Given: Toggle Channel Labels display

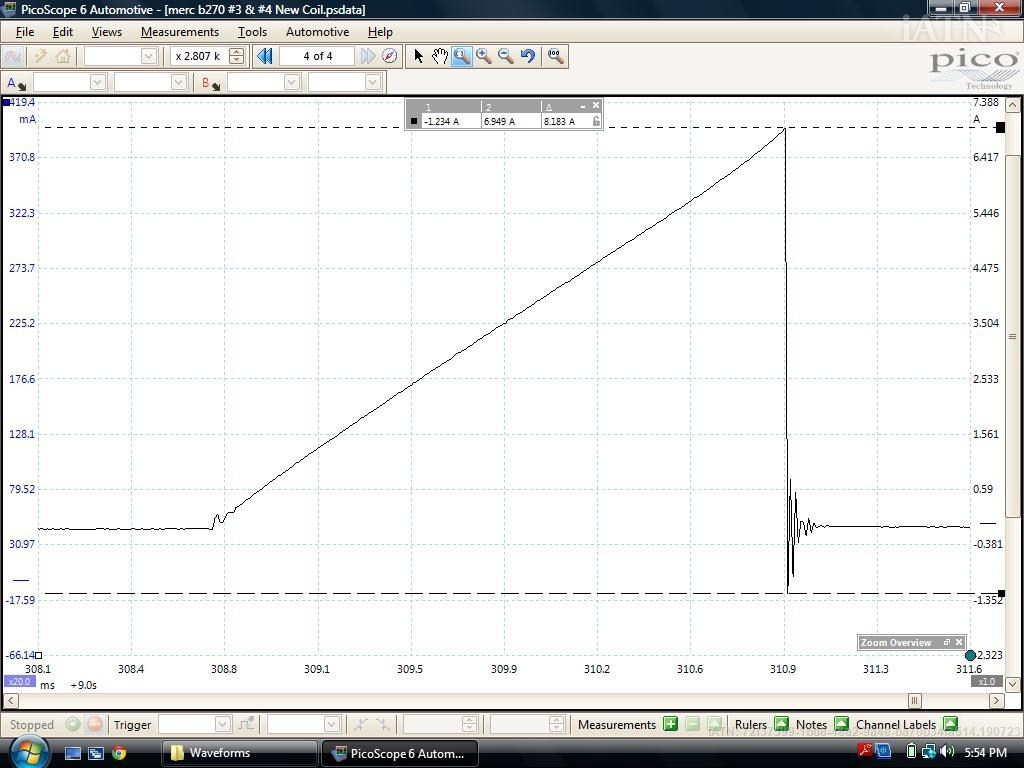Looking at the screenshot, I should pos(950,724).
